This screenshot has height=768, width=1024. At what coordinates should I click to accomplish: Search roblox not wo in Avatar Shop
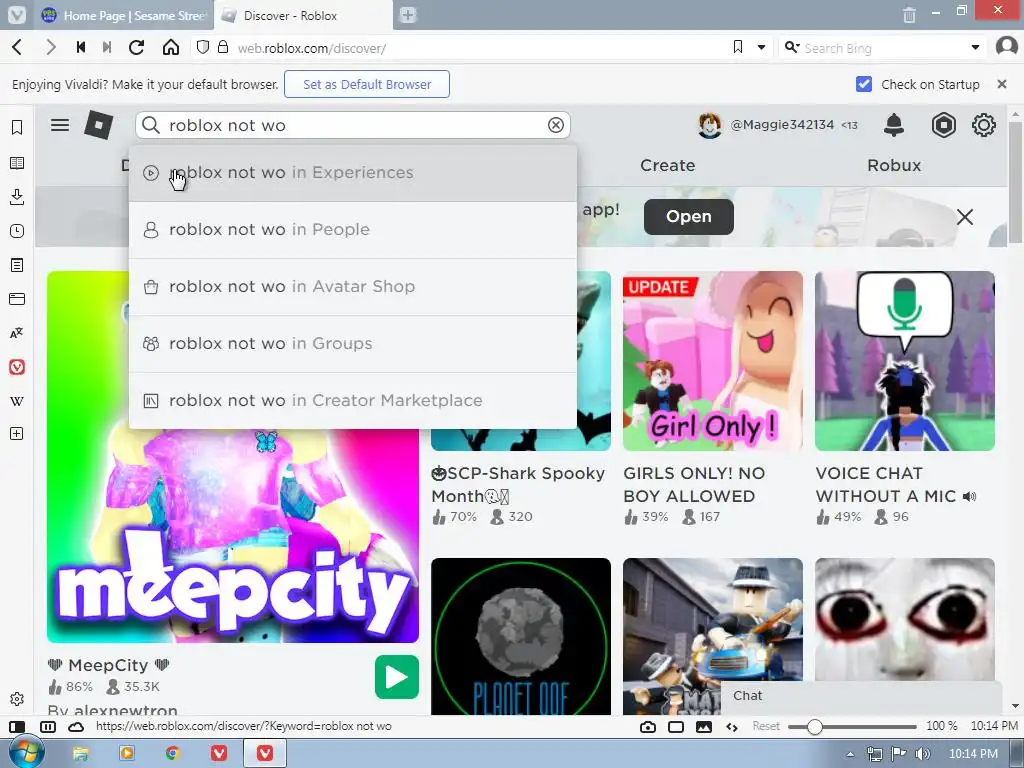click(353, 287)
